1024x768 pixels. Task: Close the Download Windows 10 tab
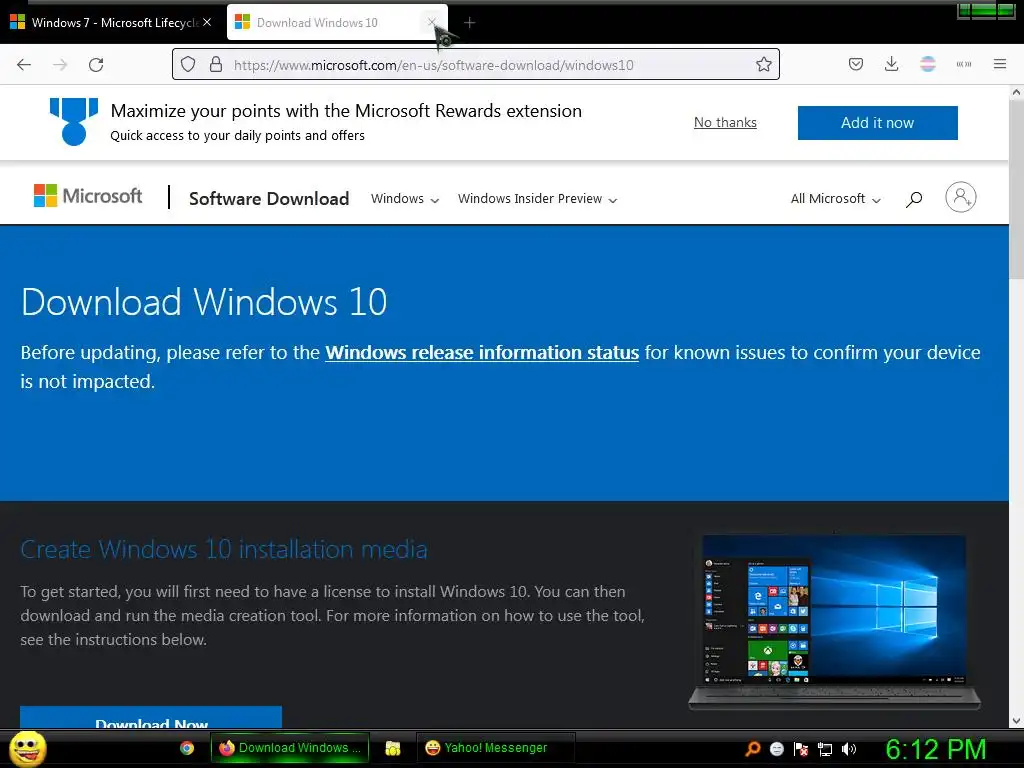pos(432,22)
